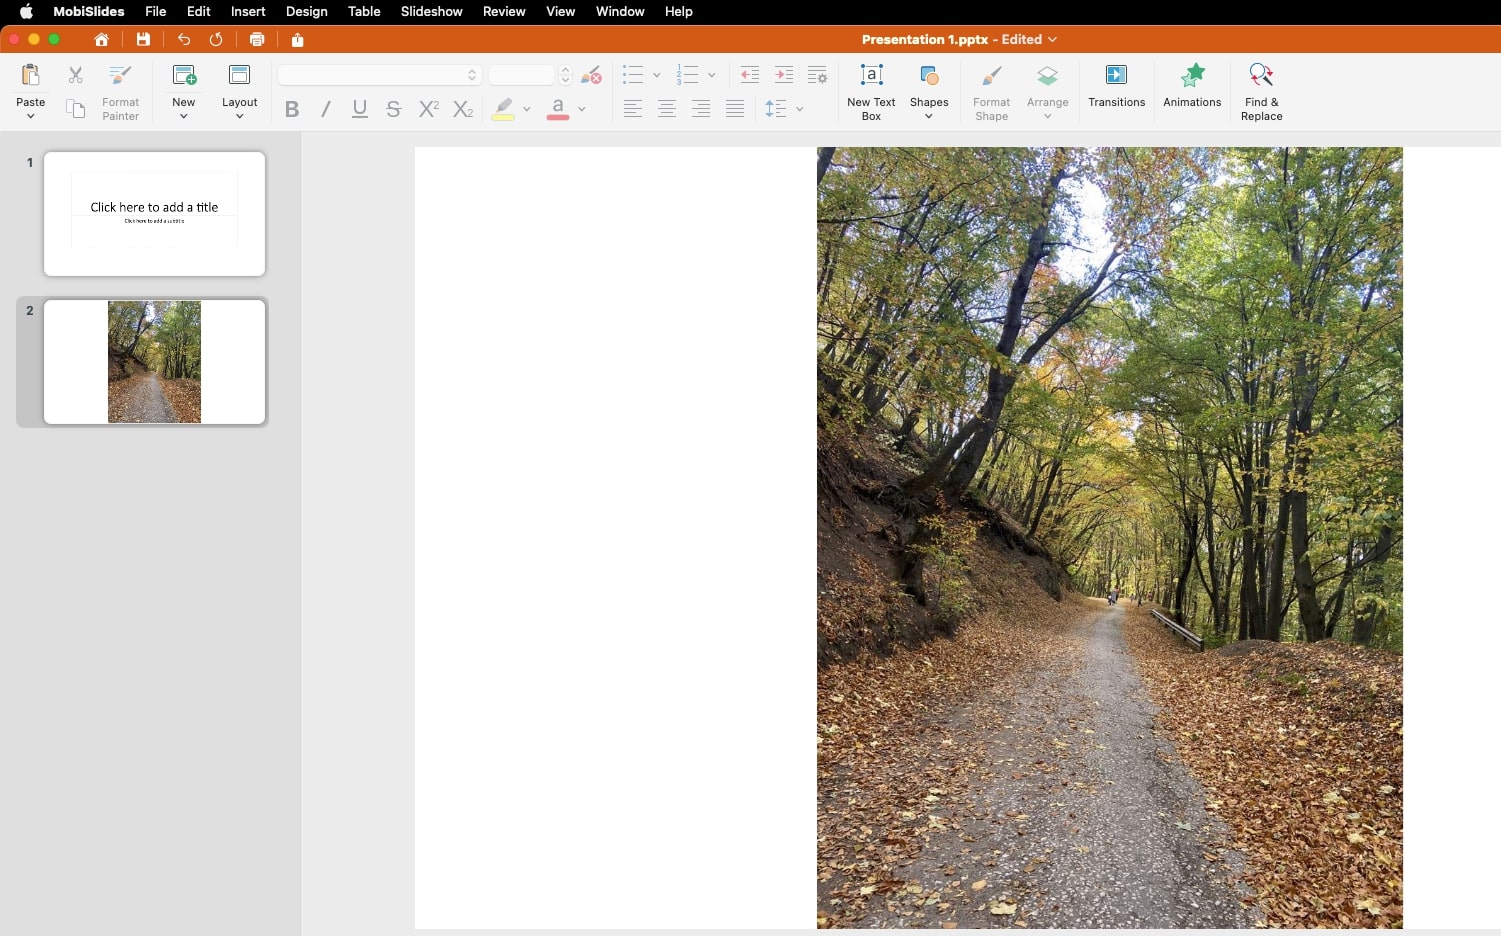Click the Clear Formatting icon

pyautogui.click(x=590, y=74)
